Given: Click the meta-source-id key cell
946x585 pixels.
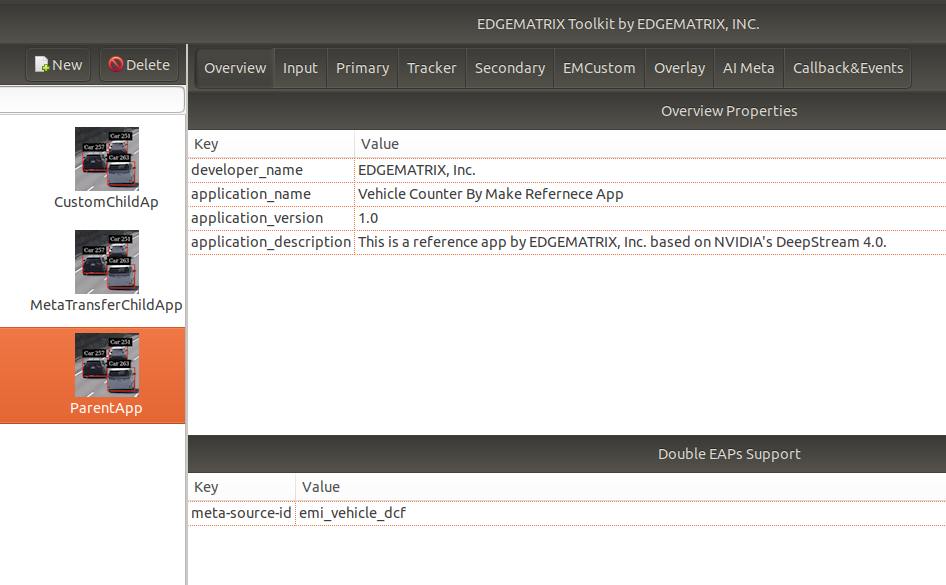Looking at the screenshot, I should click(242, 513).
